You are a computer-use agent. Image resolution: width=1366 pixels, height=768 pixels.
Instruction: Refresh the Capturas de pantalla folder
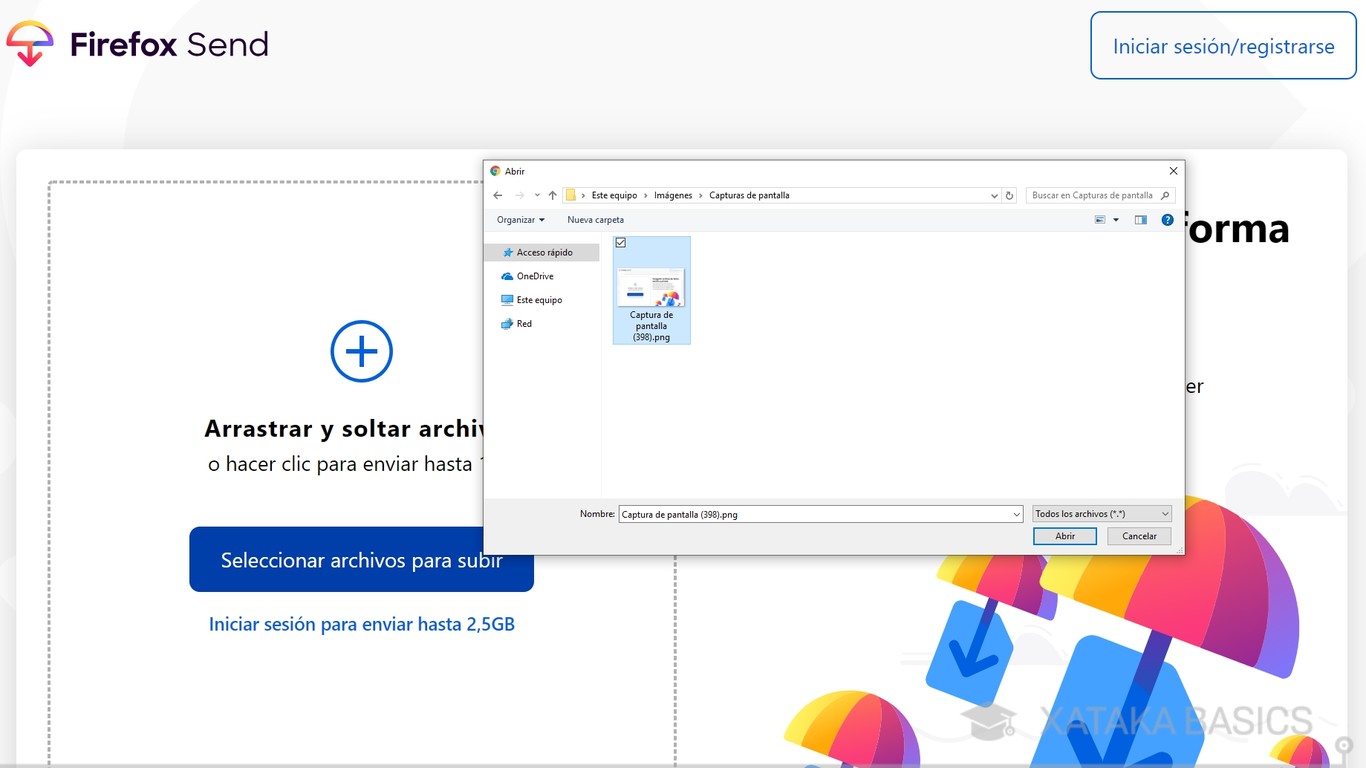click(1009, 195)
